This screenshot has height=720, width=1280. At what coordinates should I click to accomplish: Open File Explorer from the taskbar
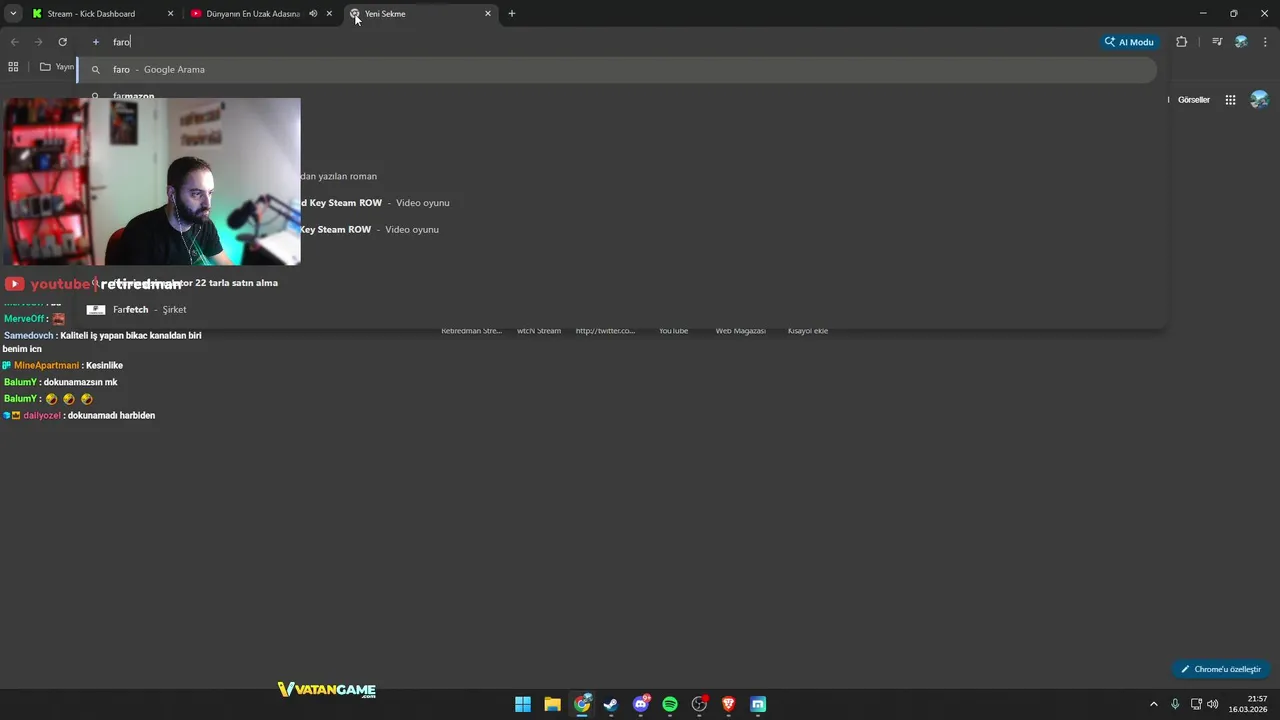click(552, 704)
